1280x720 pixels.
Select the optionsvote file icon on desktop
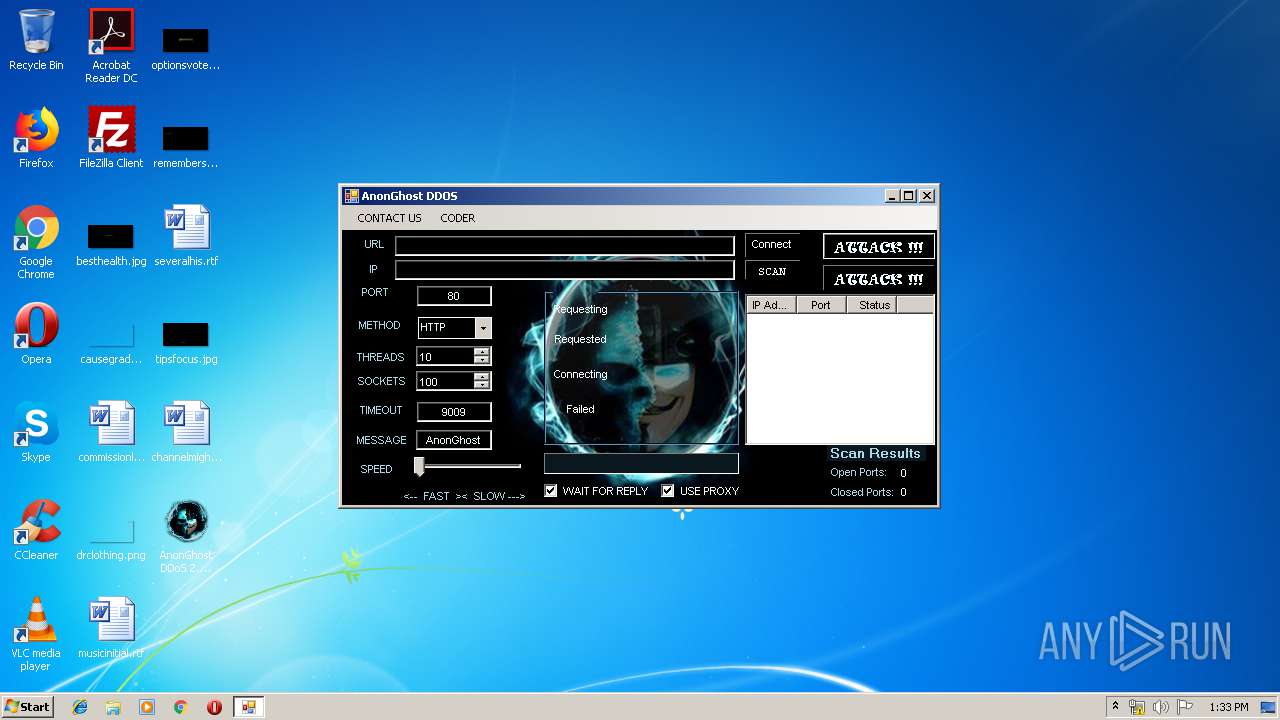click(x=185, y=48)
